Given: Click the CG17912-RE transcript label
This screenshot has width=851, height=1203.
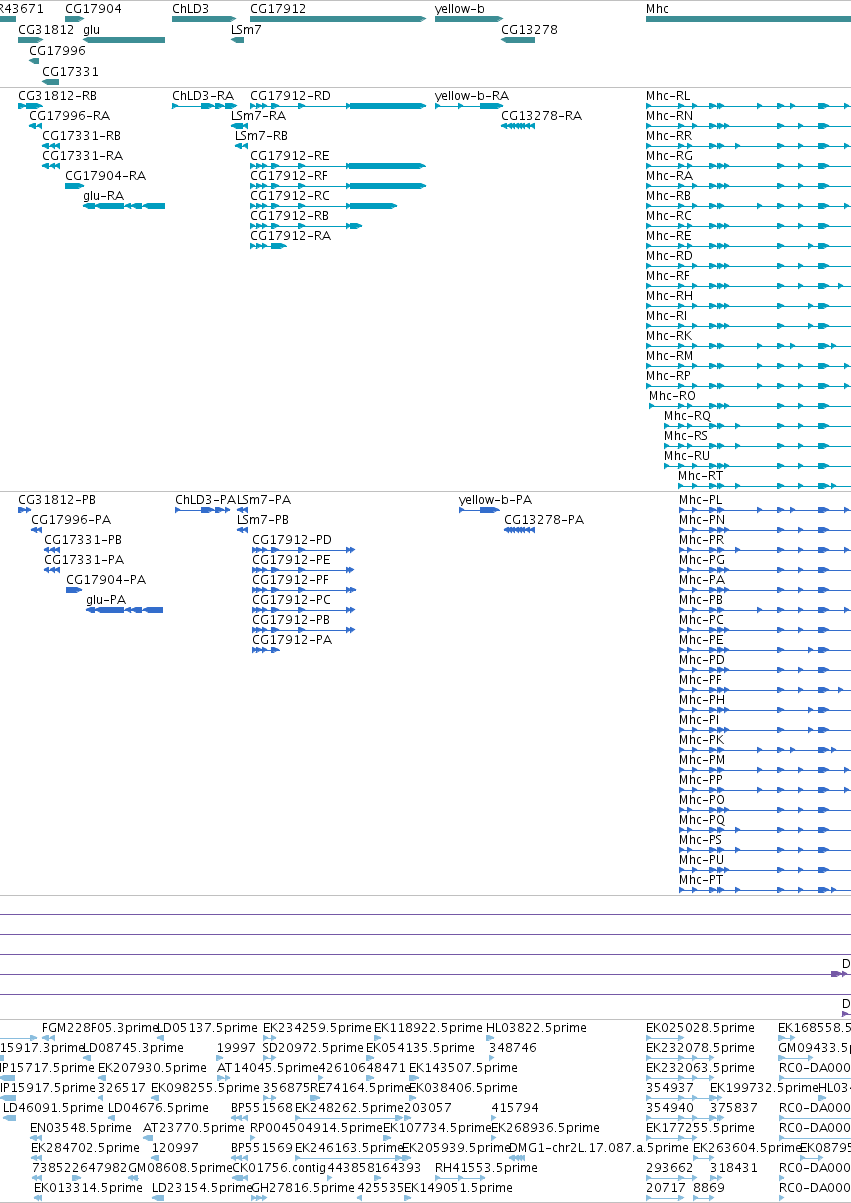Looking at the screenshot, I should [x=290, y=156].
